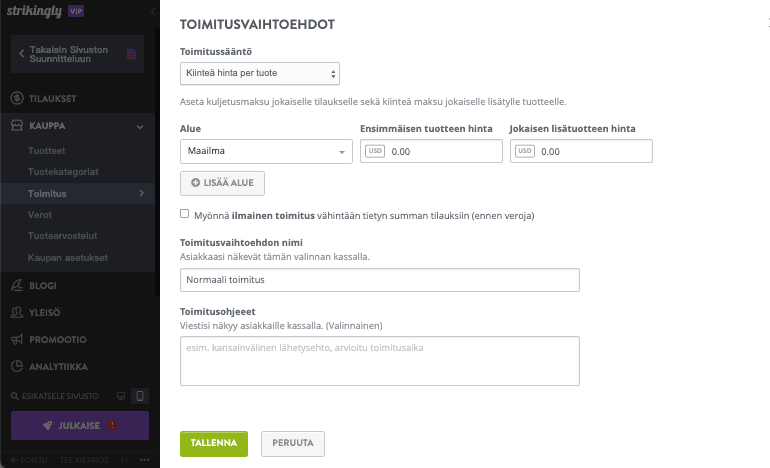The image size is (770, 468).
Task: Click the Poistu exit link
Action: (x=29, y=460)
